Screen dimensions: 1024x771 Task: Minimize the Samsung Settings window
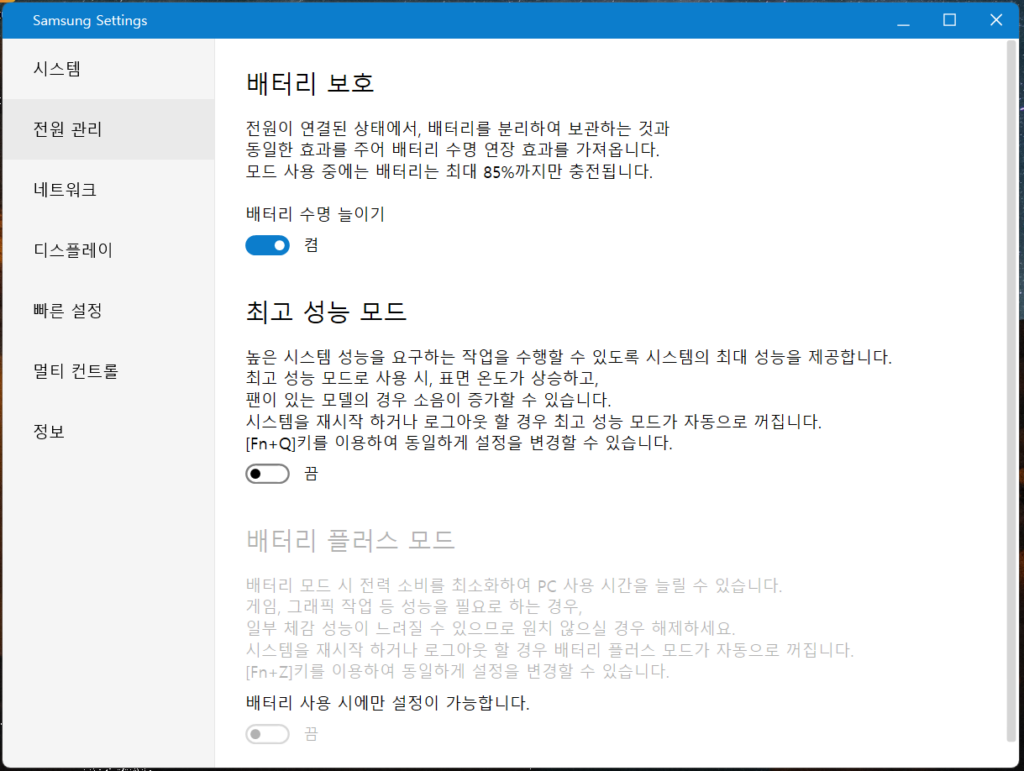pyautogui.click(x=903, y=20)
